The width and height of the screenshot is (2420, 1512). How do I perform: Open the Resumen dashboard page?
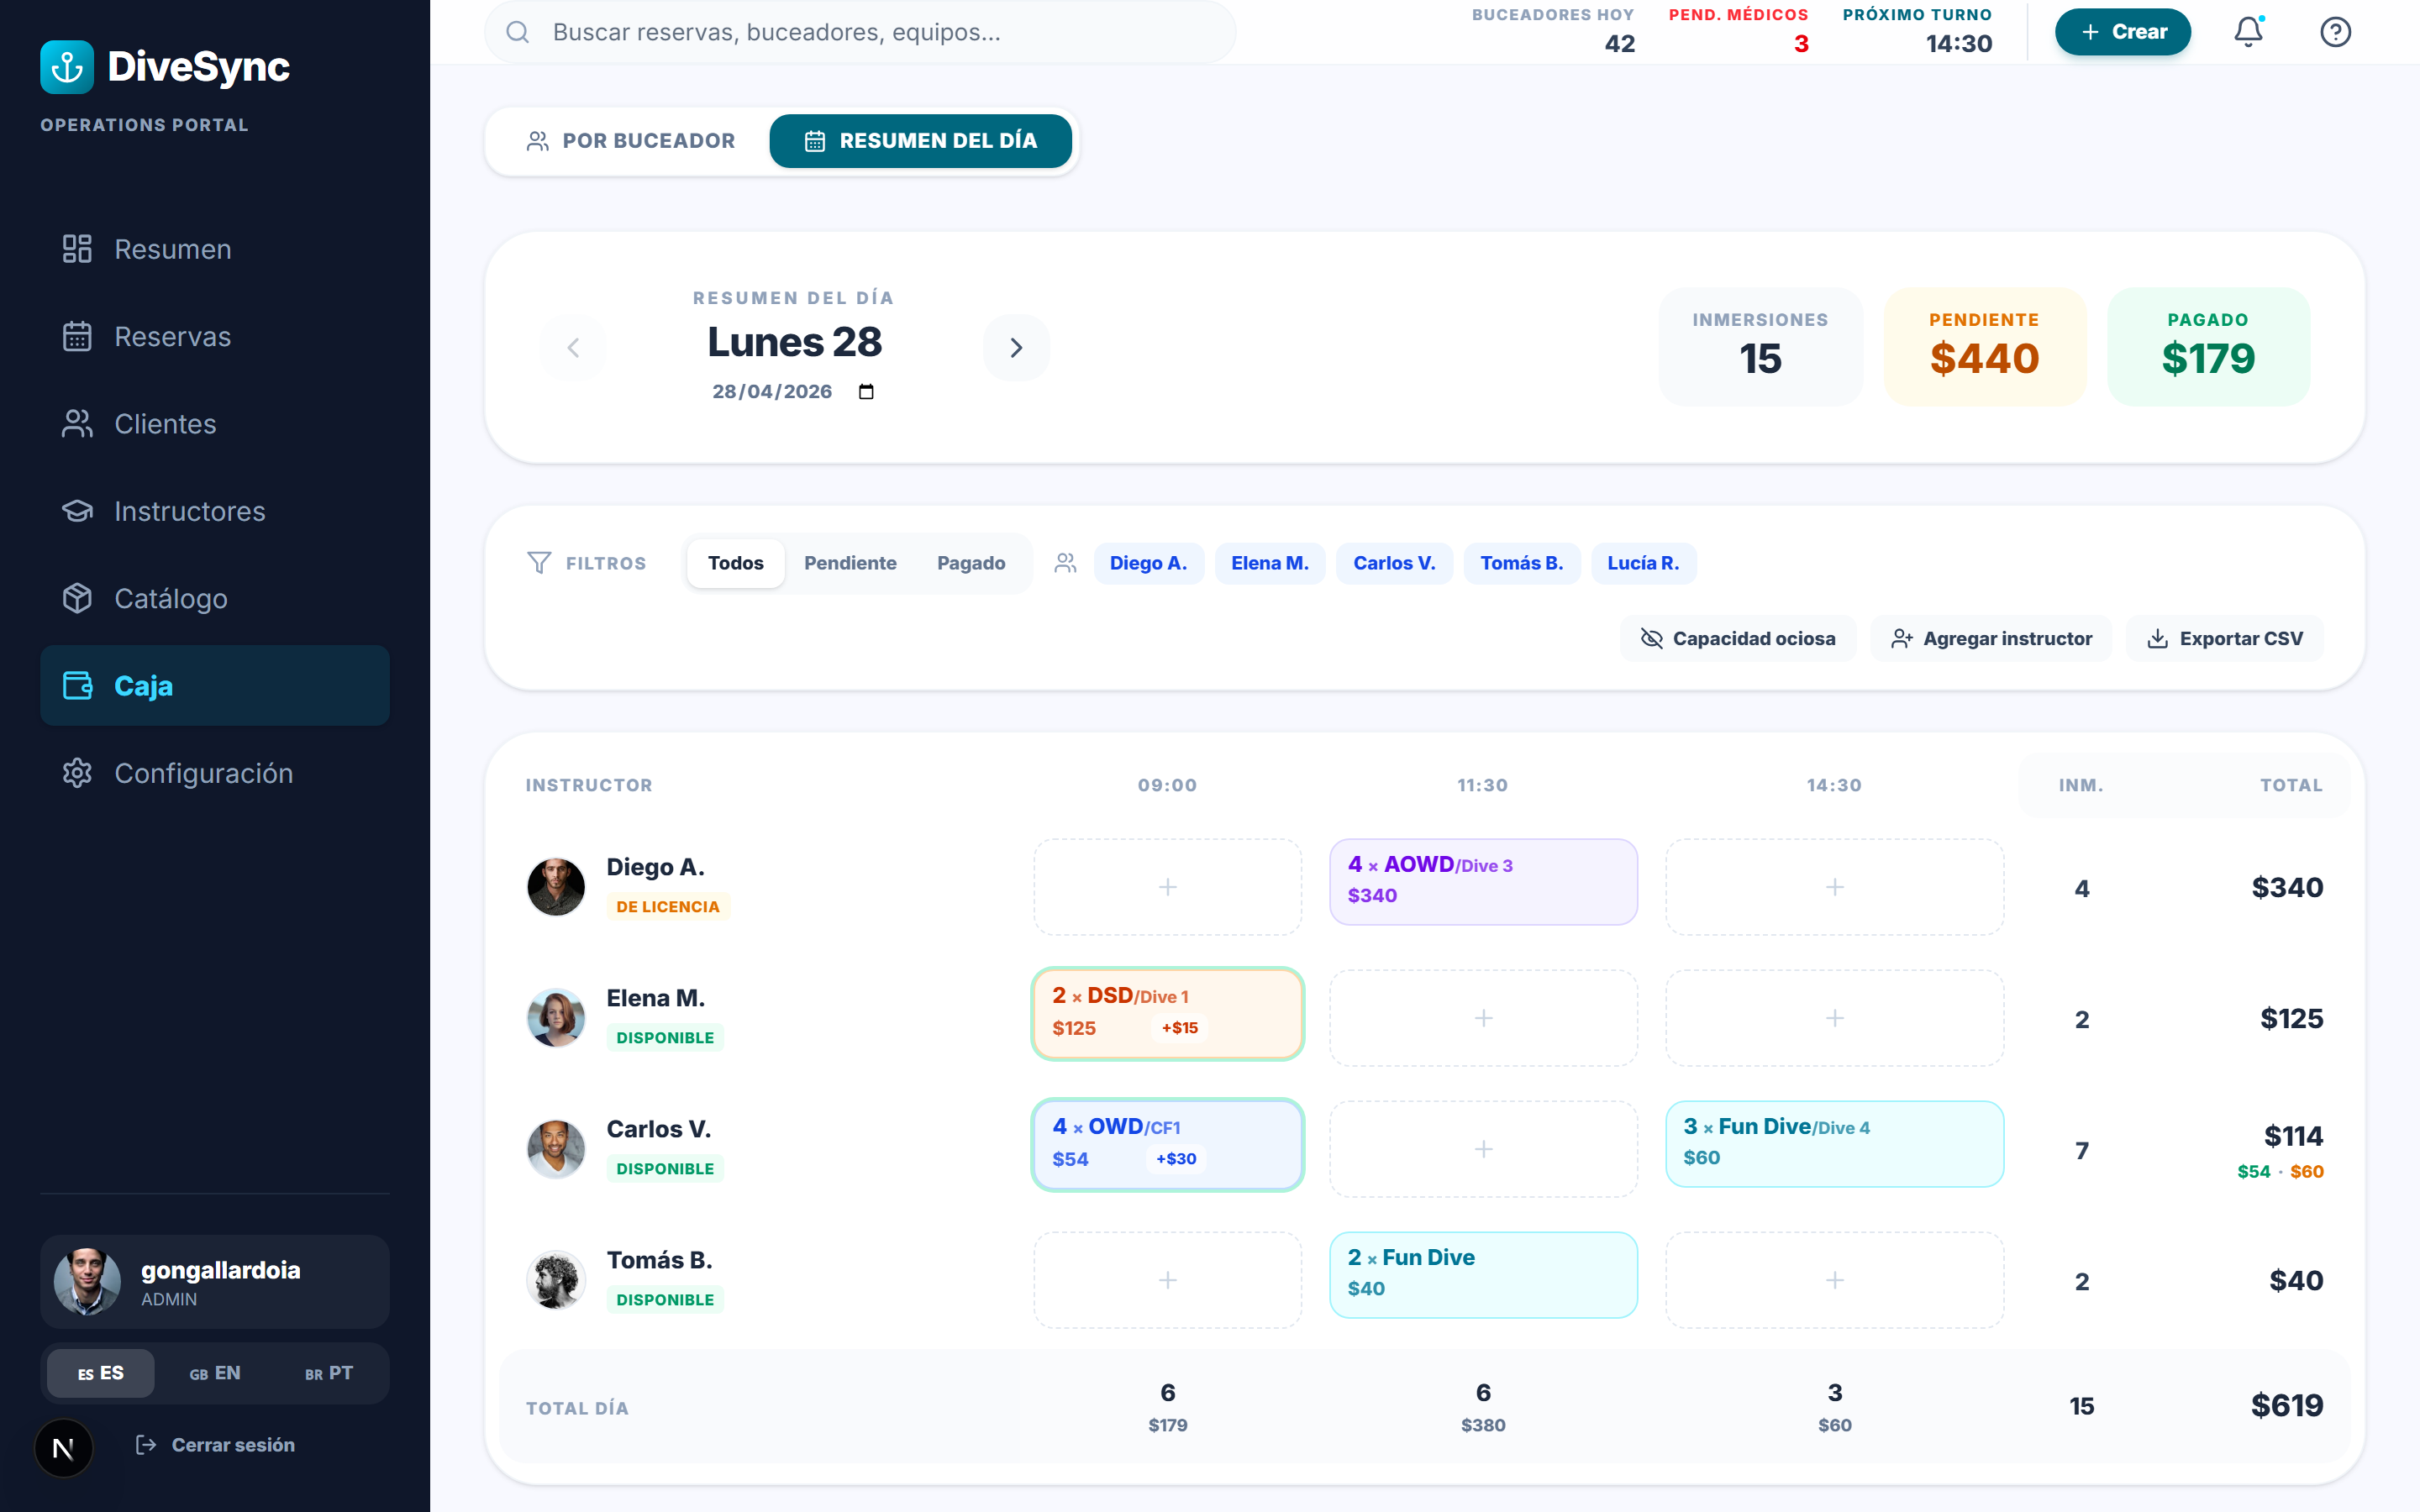coord(215,249)
